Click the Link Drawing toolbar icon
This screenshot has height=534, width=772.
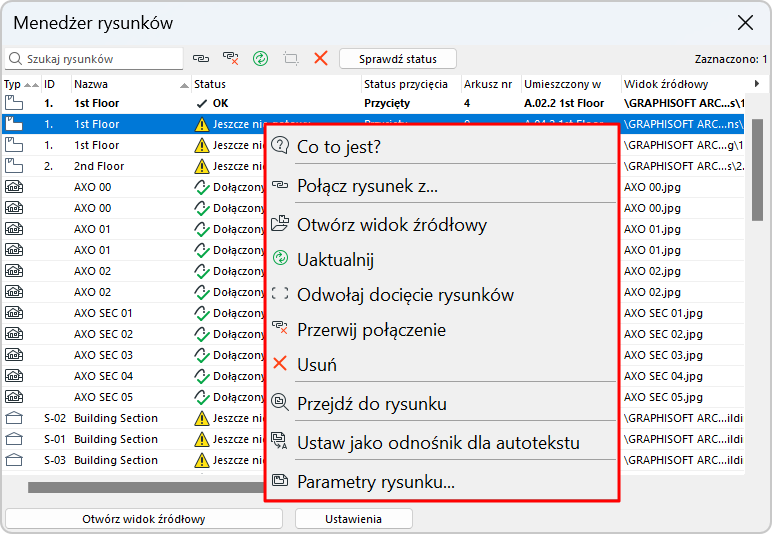coord(200,59)
